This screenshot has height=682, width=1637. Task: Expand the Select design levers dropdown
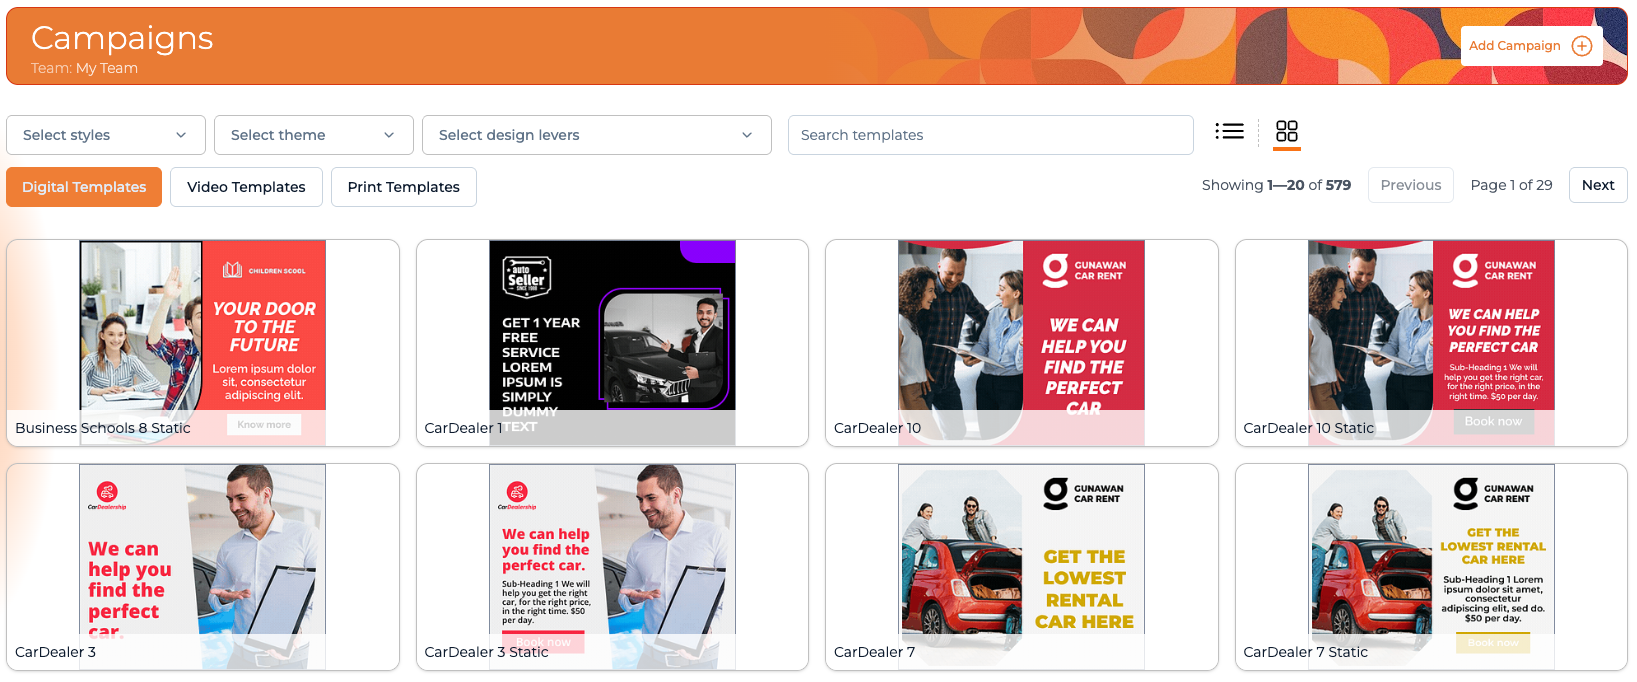pyautogui.click(x=597, y=135)
